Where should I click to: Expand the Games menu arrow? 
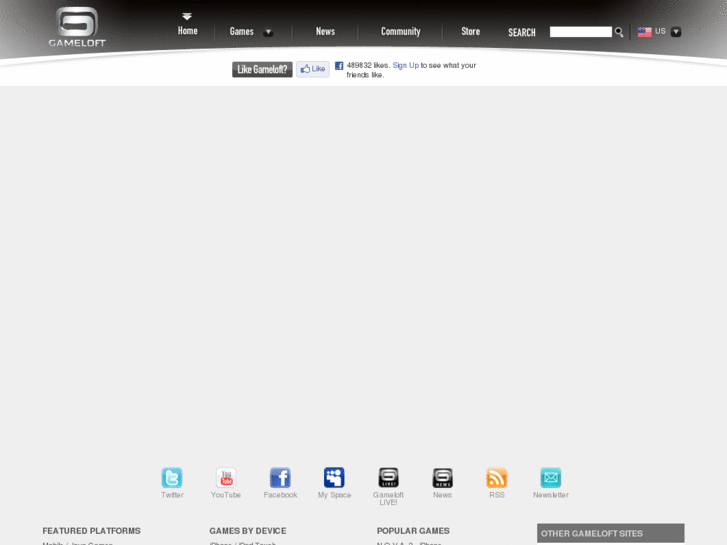point(268,32)
